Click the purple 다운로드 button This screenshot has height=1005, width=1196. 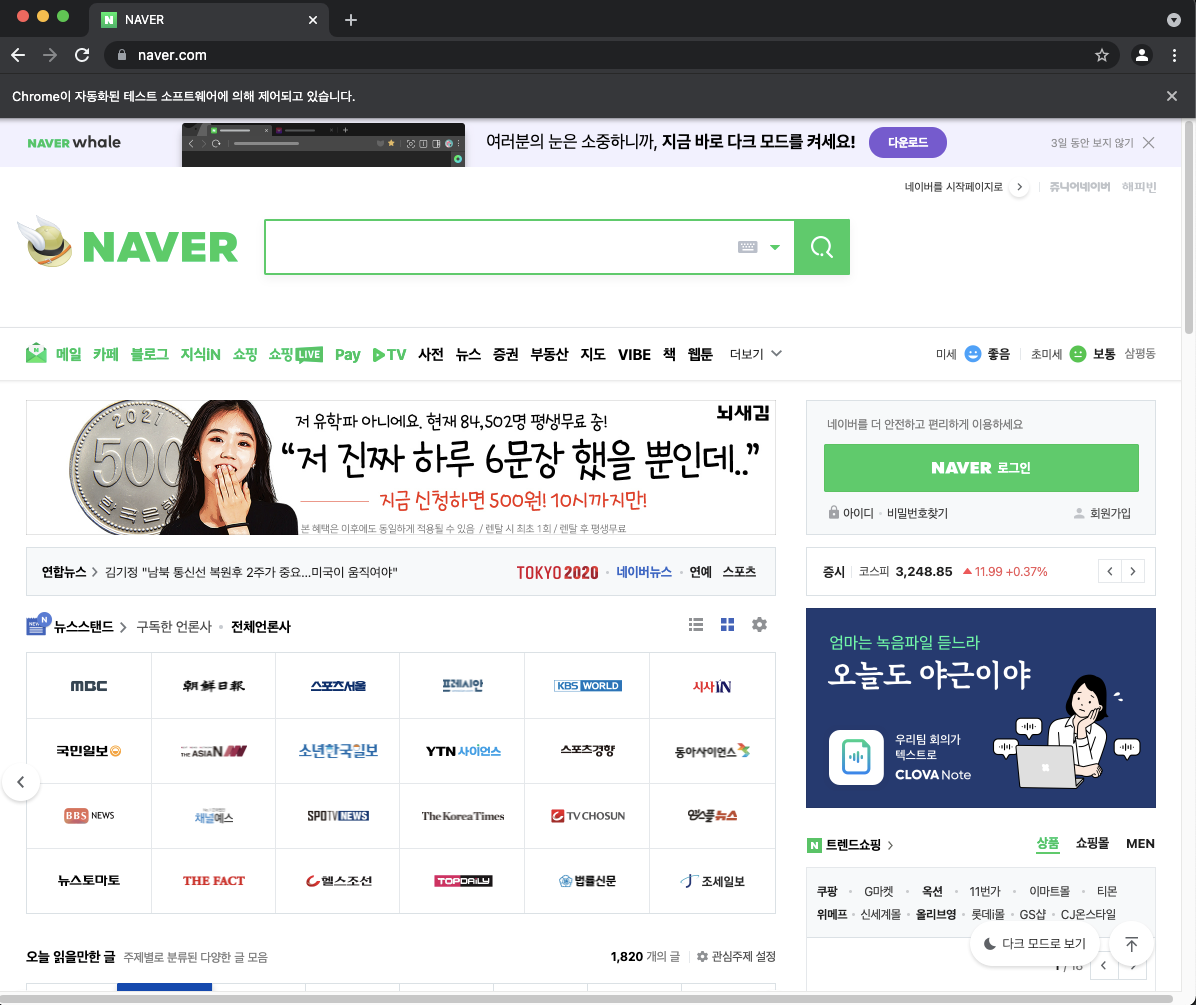pyautogui.click(x=908, y=143)
